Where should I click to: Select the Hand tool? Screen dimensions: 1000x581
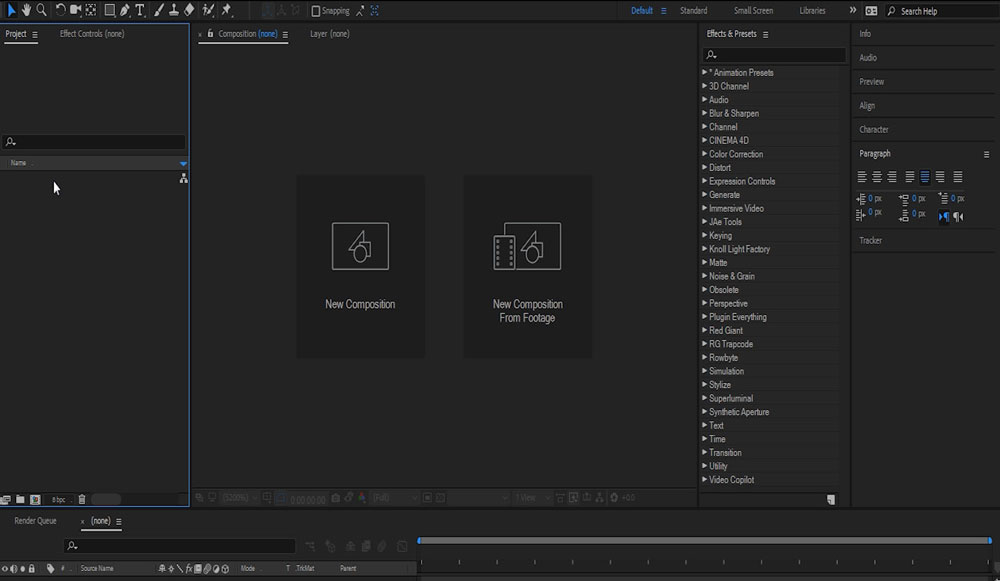tap(26, 10)
